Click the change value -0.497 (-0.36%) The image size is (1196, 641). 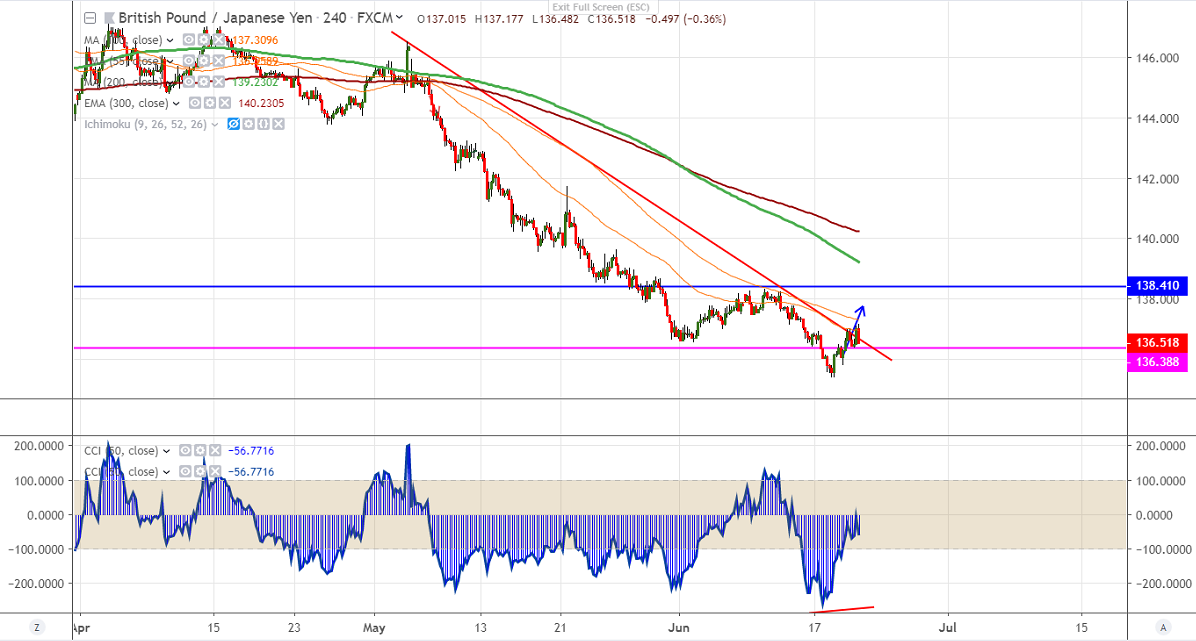pyautogui.click(x=685, y=19)
